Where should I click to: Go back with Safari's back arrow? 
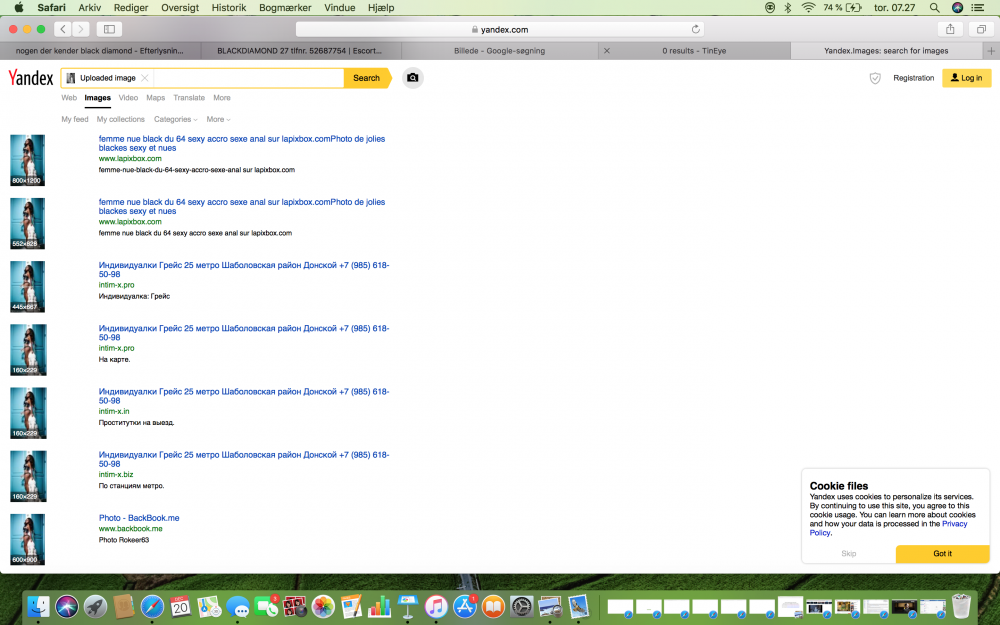tap(62, 29)
